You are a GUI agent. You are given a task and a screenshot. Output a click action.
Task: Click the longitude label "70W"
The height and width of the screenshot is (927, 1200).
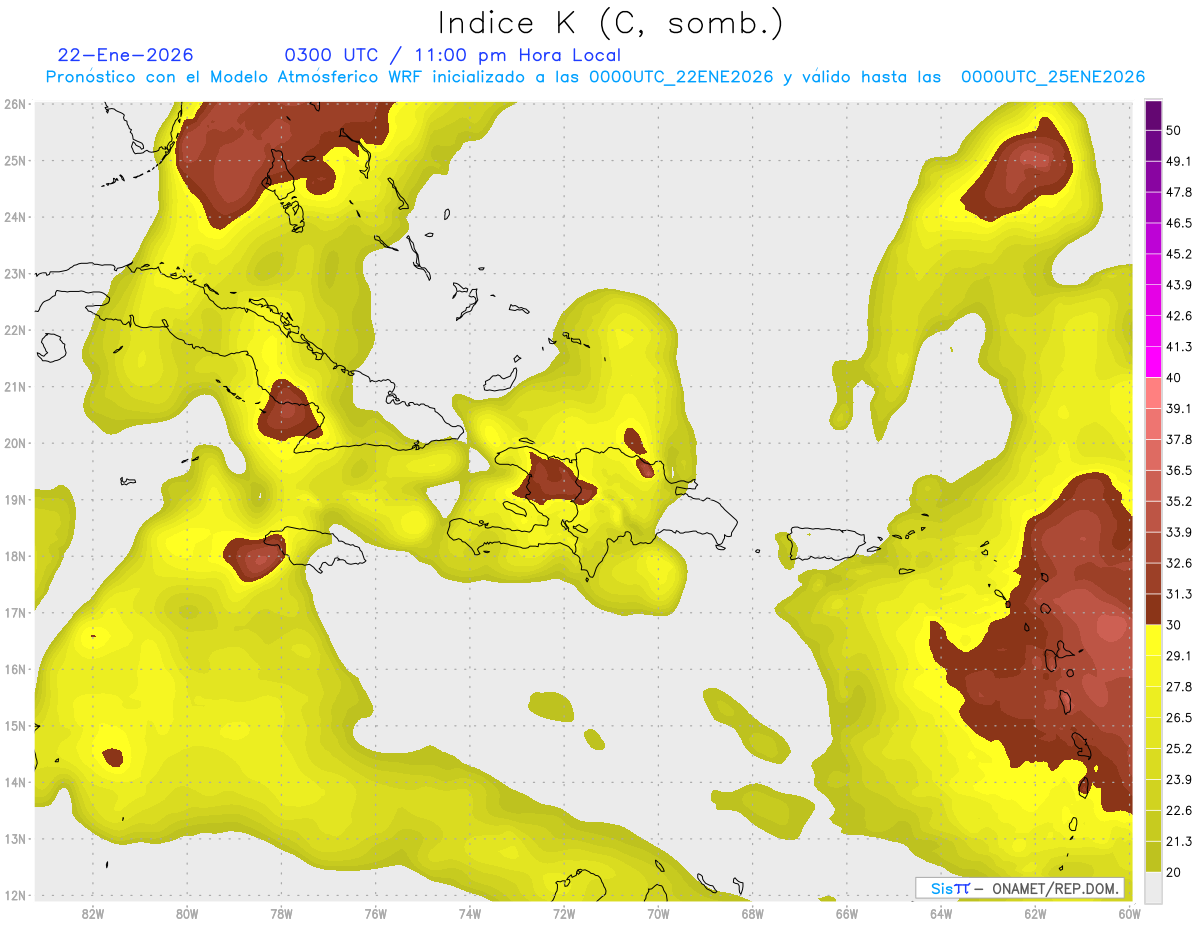[658, 914]
